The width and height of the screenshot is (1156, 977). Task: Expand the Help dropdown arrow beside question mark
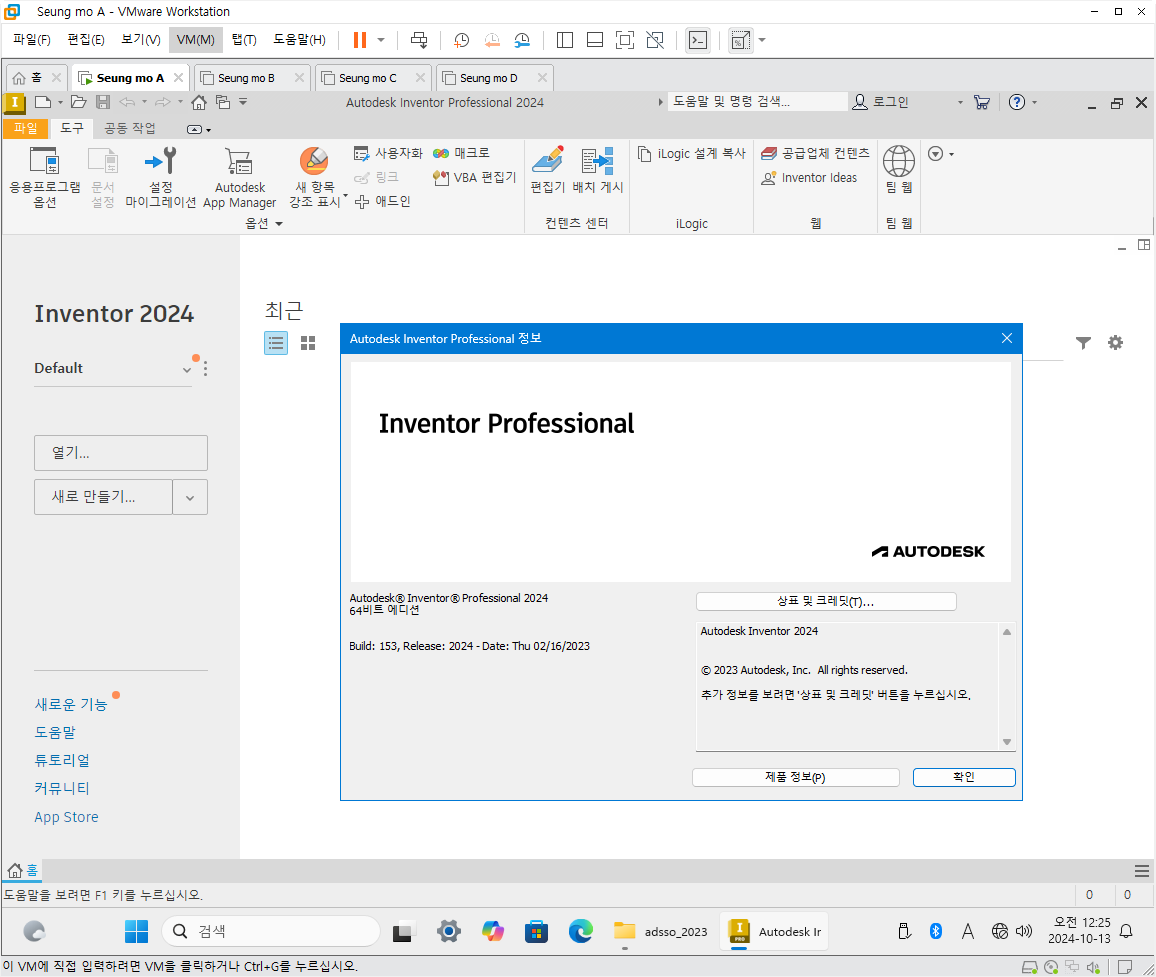click(1034, 102)
